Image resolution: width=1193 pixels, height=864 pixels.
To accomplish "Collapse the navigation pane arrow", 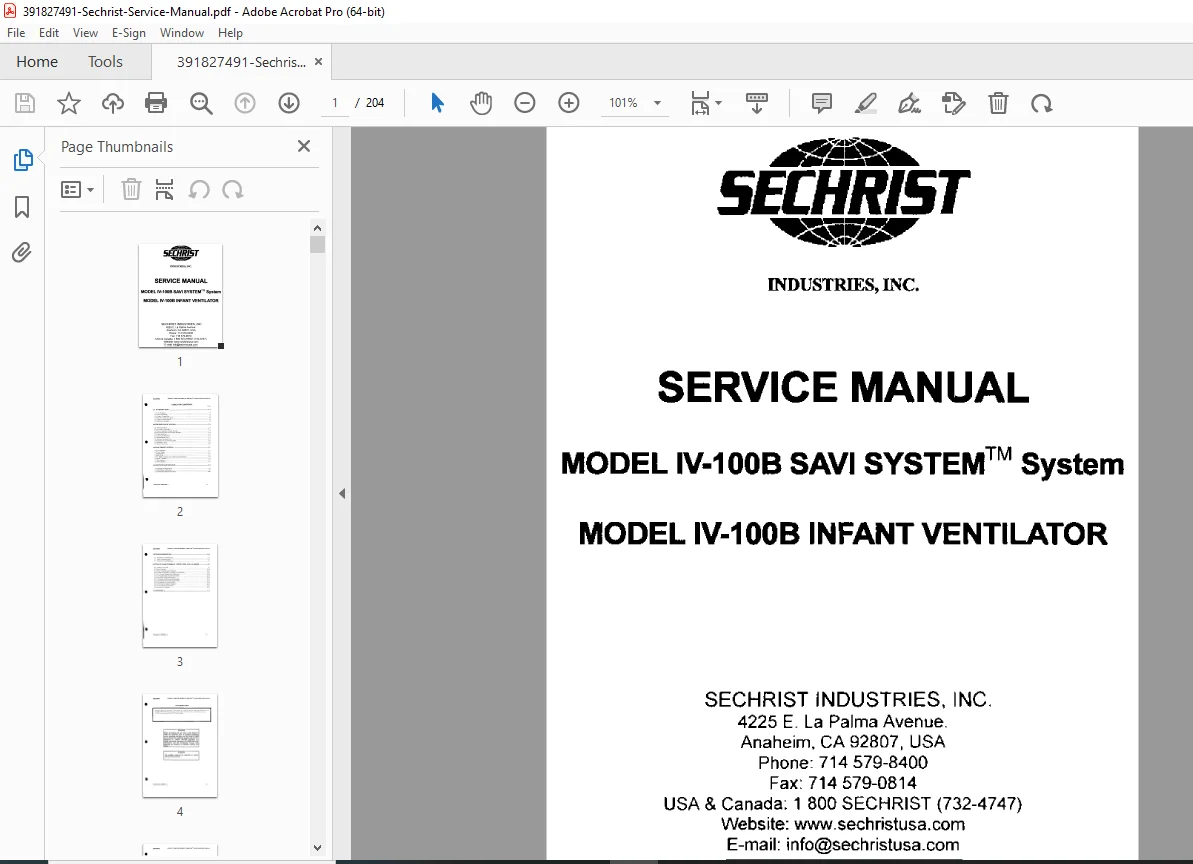I will [342, 494].
